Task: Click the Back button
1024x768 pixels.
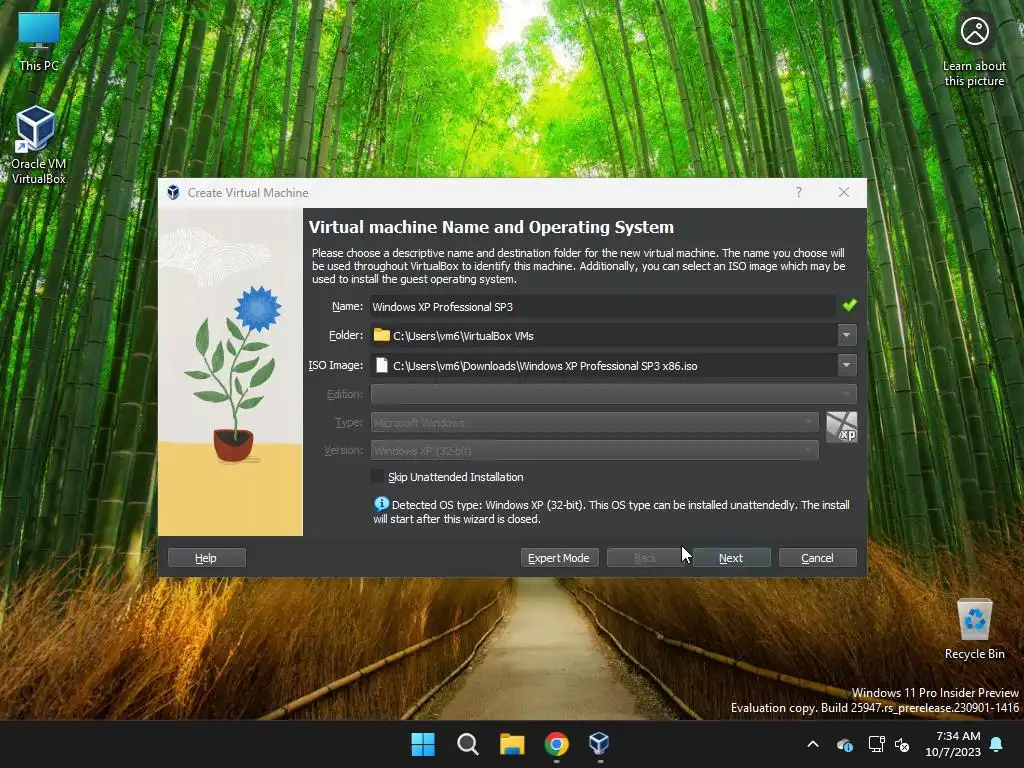Action: pos(645,558)
